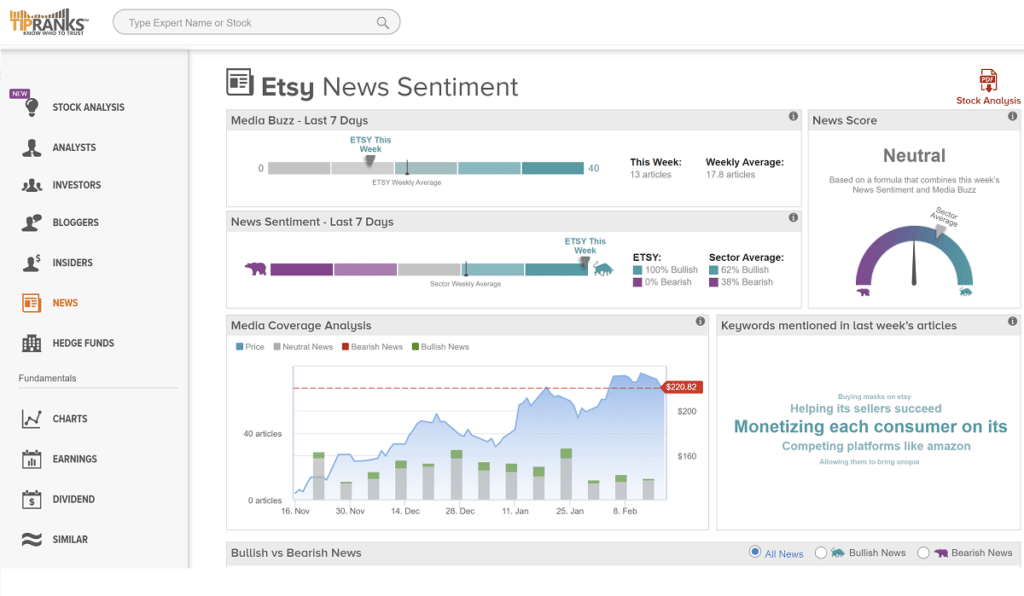
Task: Open Insiders menu item
Action: point(72,262)
